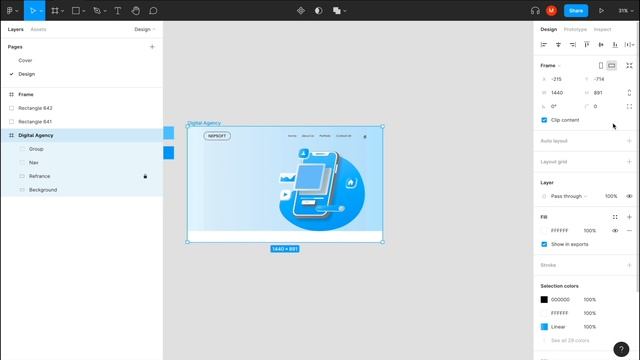640x360 pixels.
Task: Add a Stroke
Action: click(x=629, y=265)
